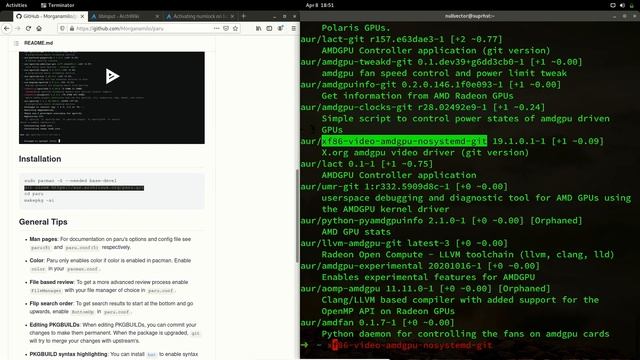The width and height of the screenshot is (640, 360).
Task: Save page to Pocket icon
Action: [226, 29]
